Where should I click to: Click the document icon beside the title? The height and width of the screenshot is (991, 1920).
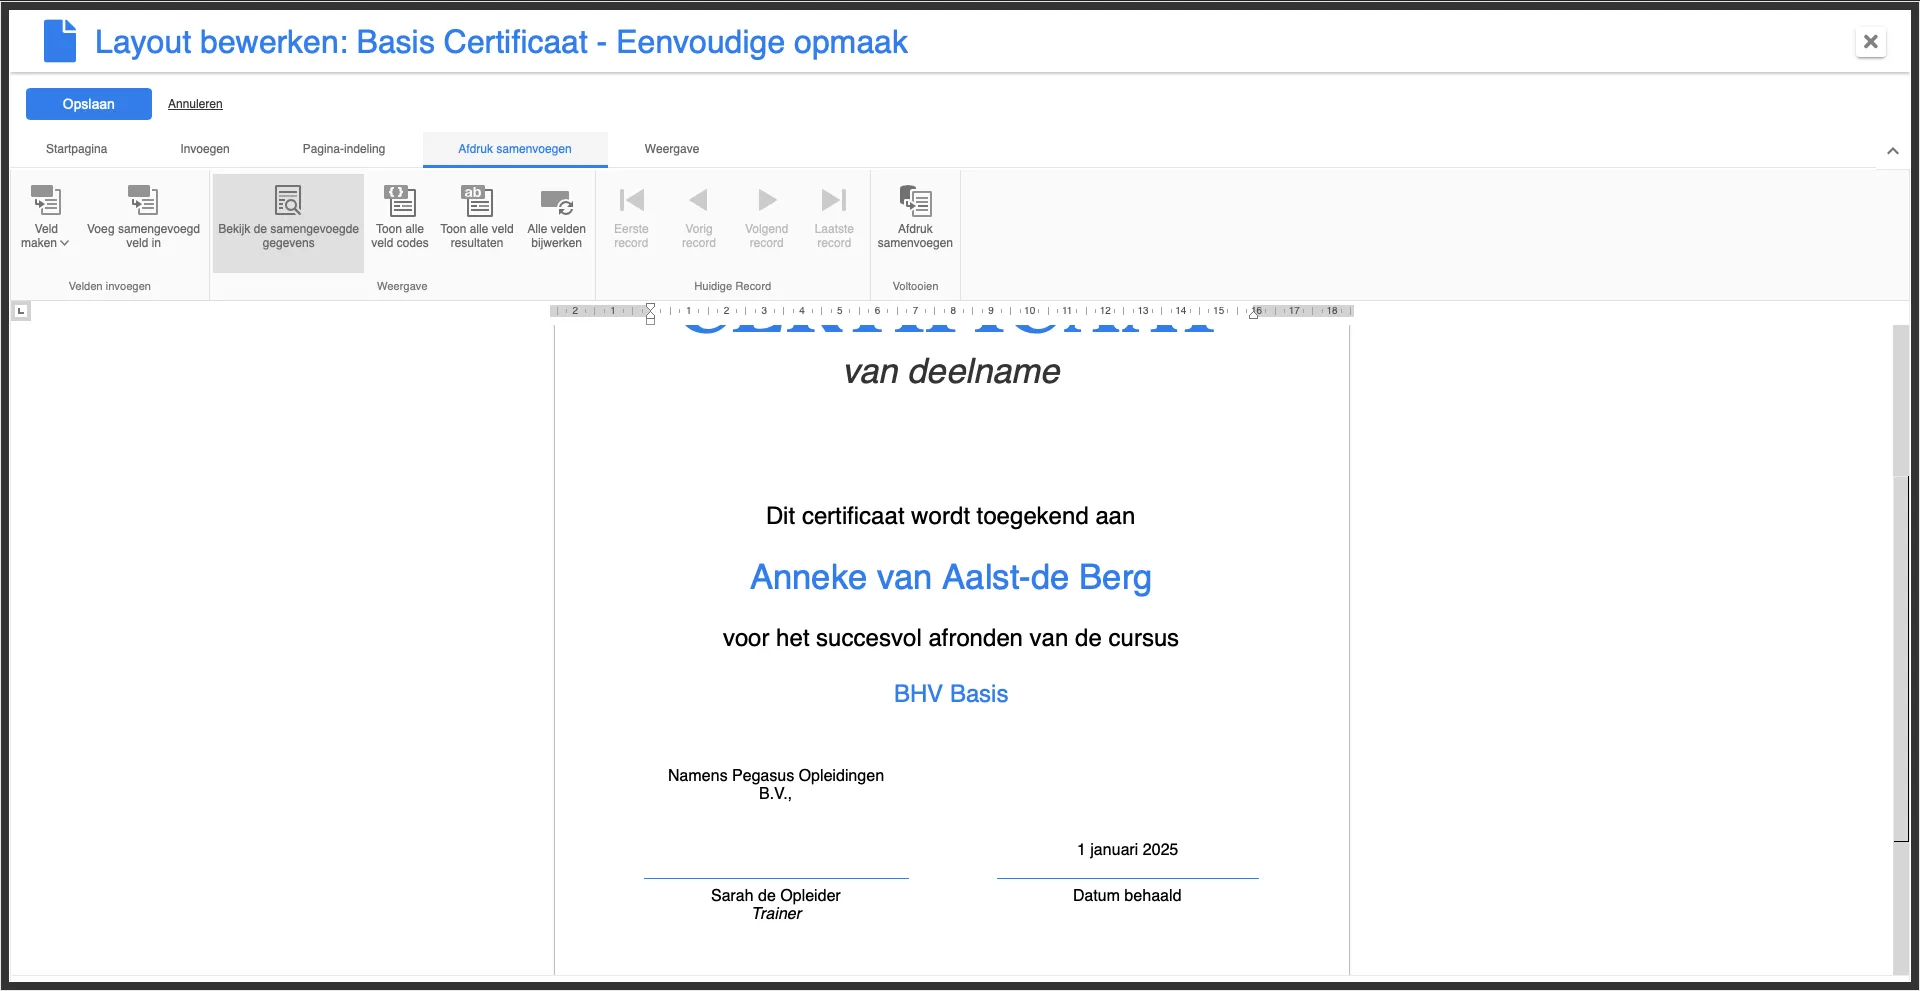coord(60,41)
